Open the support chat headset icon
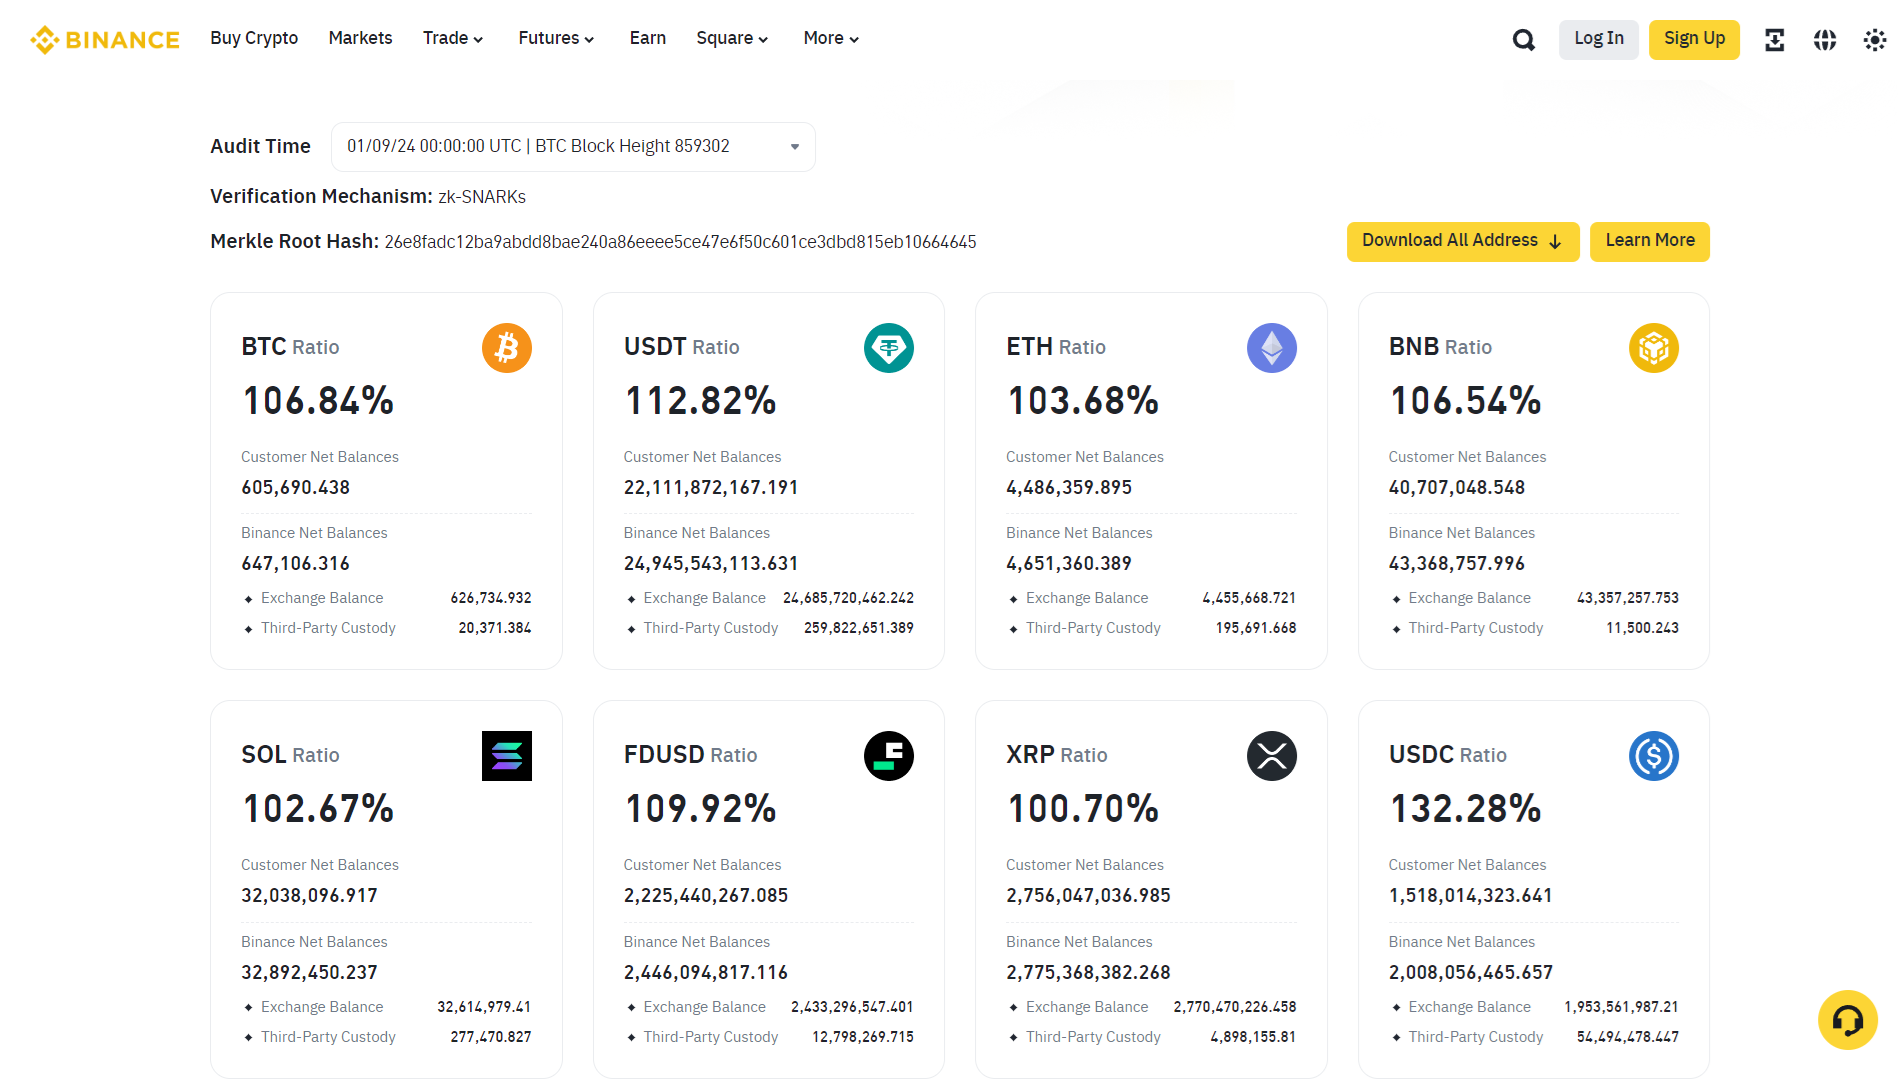 tap(1848, 1020)
